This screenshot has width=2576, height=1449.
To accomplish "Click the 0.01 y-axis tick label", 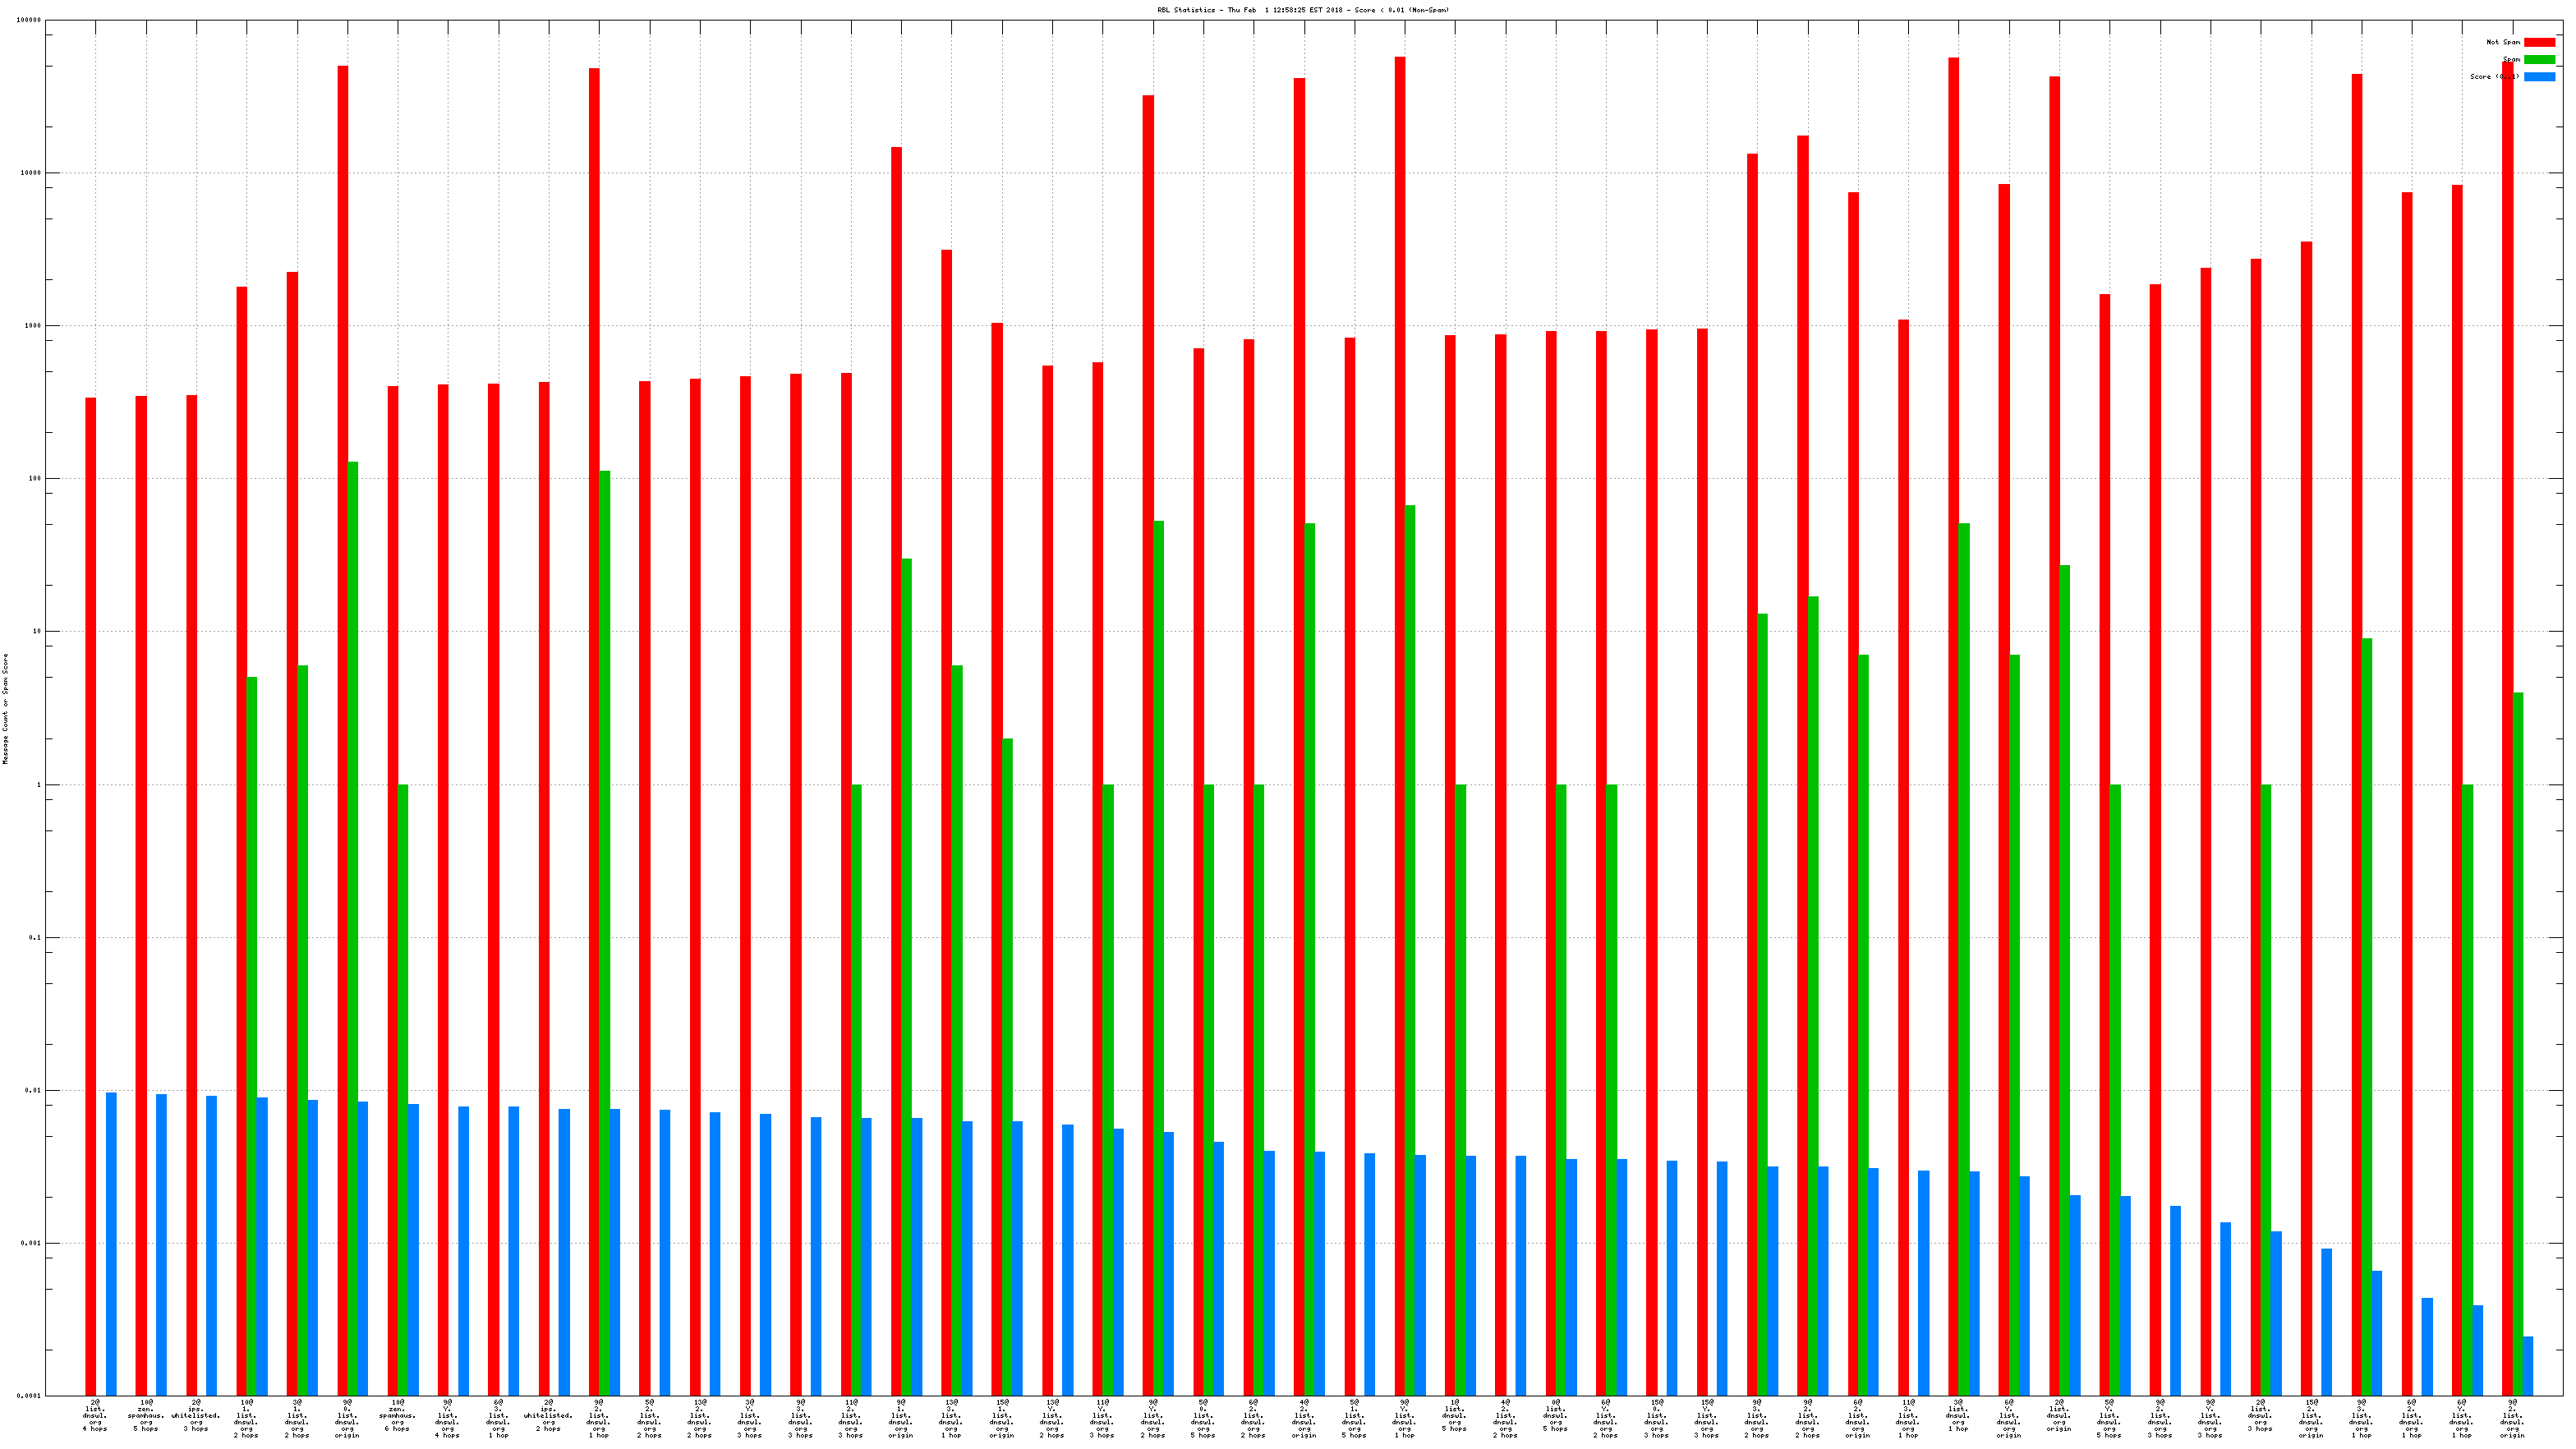I will click(33, 1091).
